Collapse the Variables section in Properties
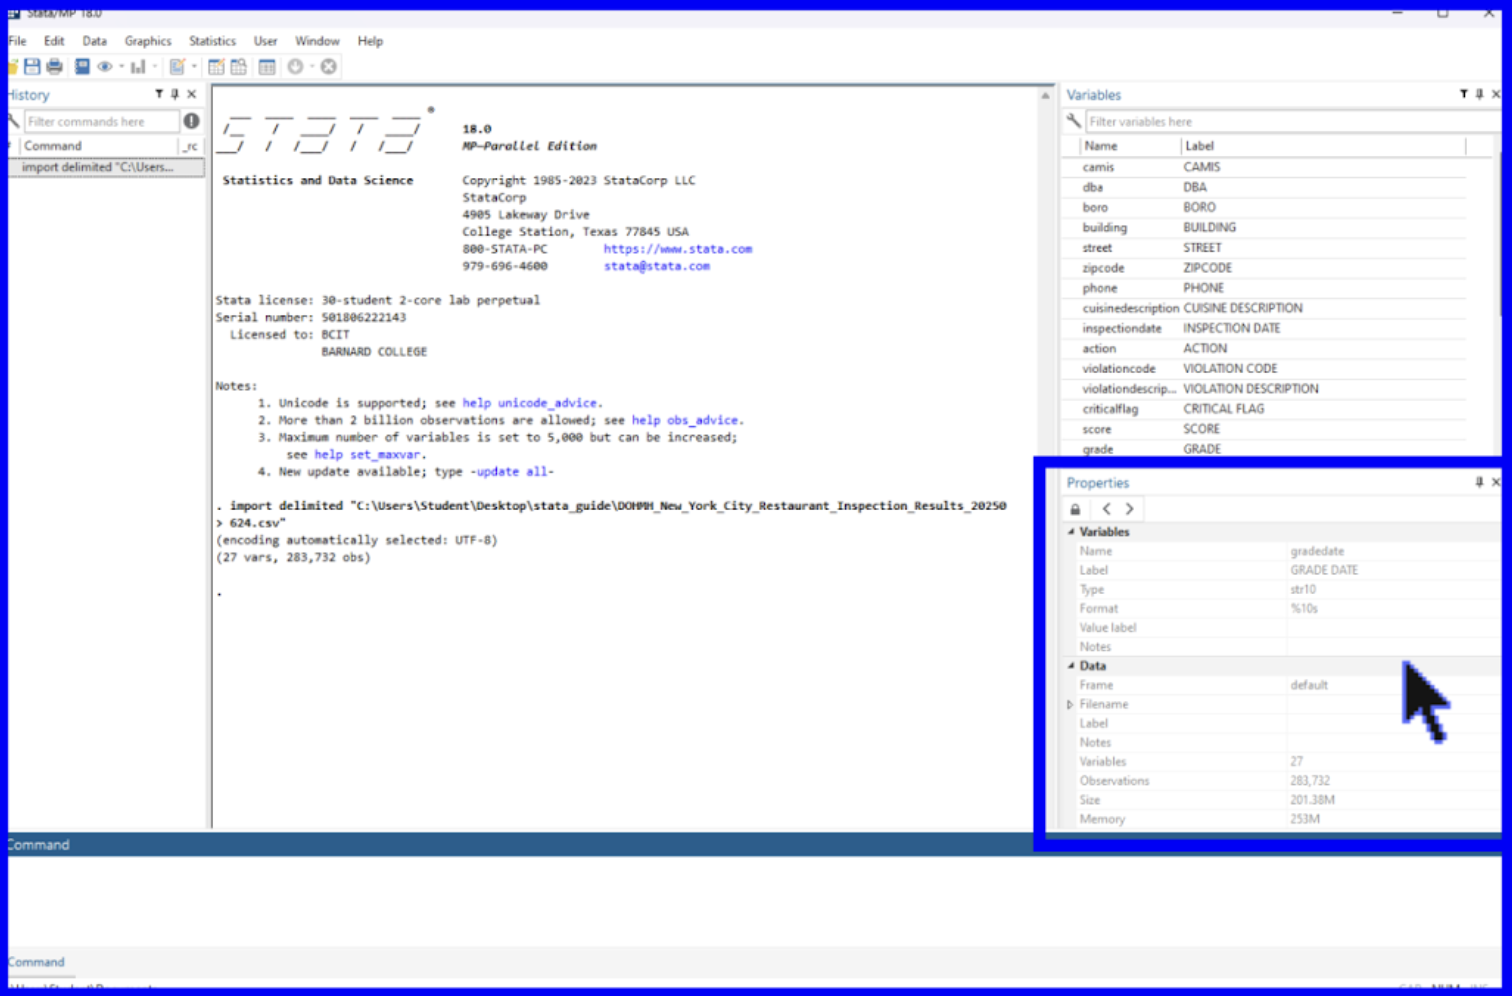1512x996 pixels. [1071, 532]
